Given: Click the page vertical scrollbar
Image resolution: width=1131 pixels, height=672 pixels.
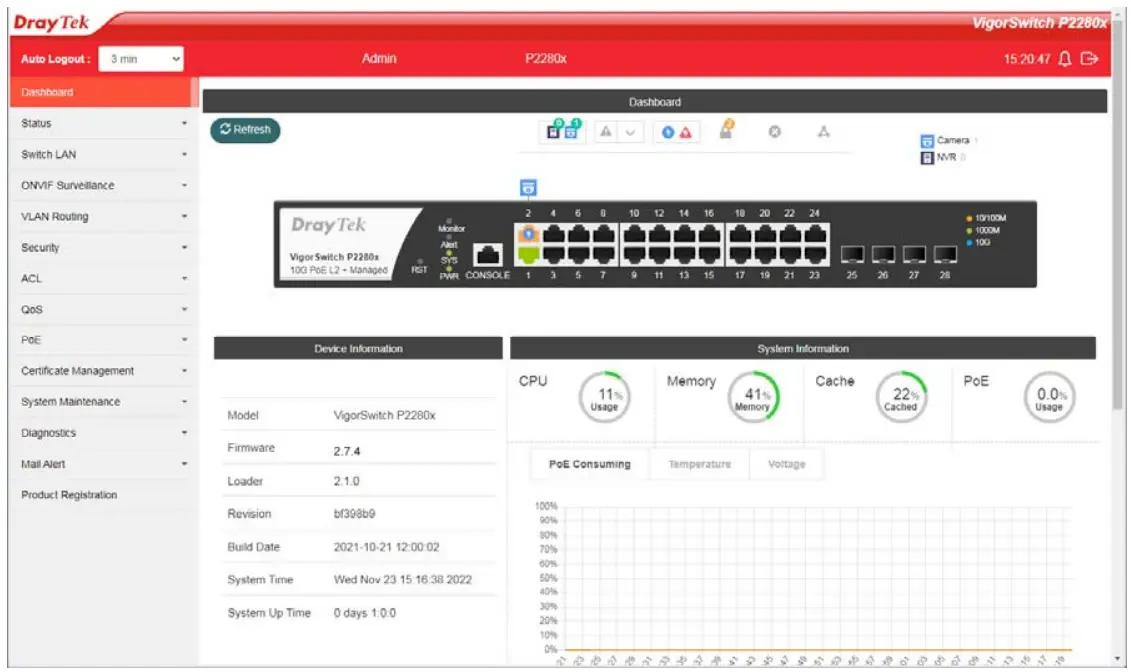Looking at the screenshot, I should 1118,216.
